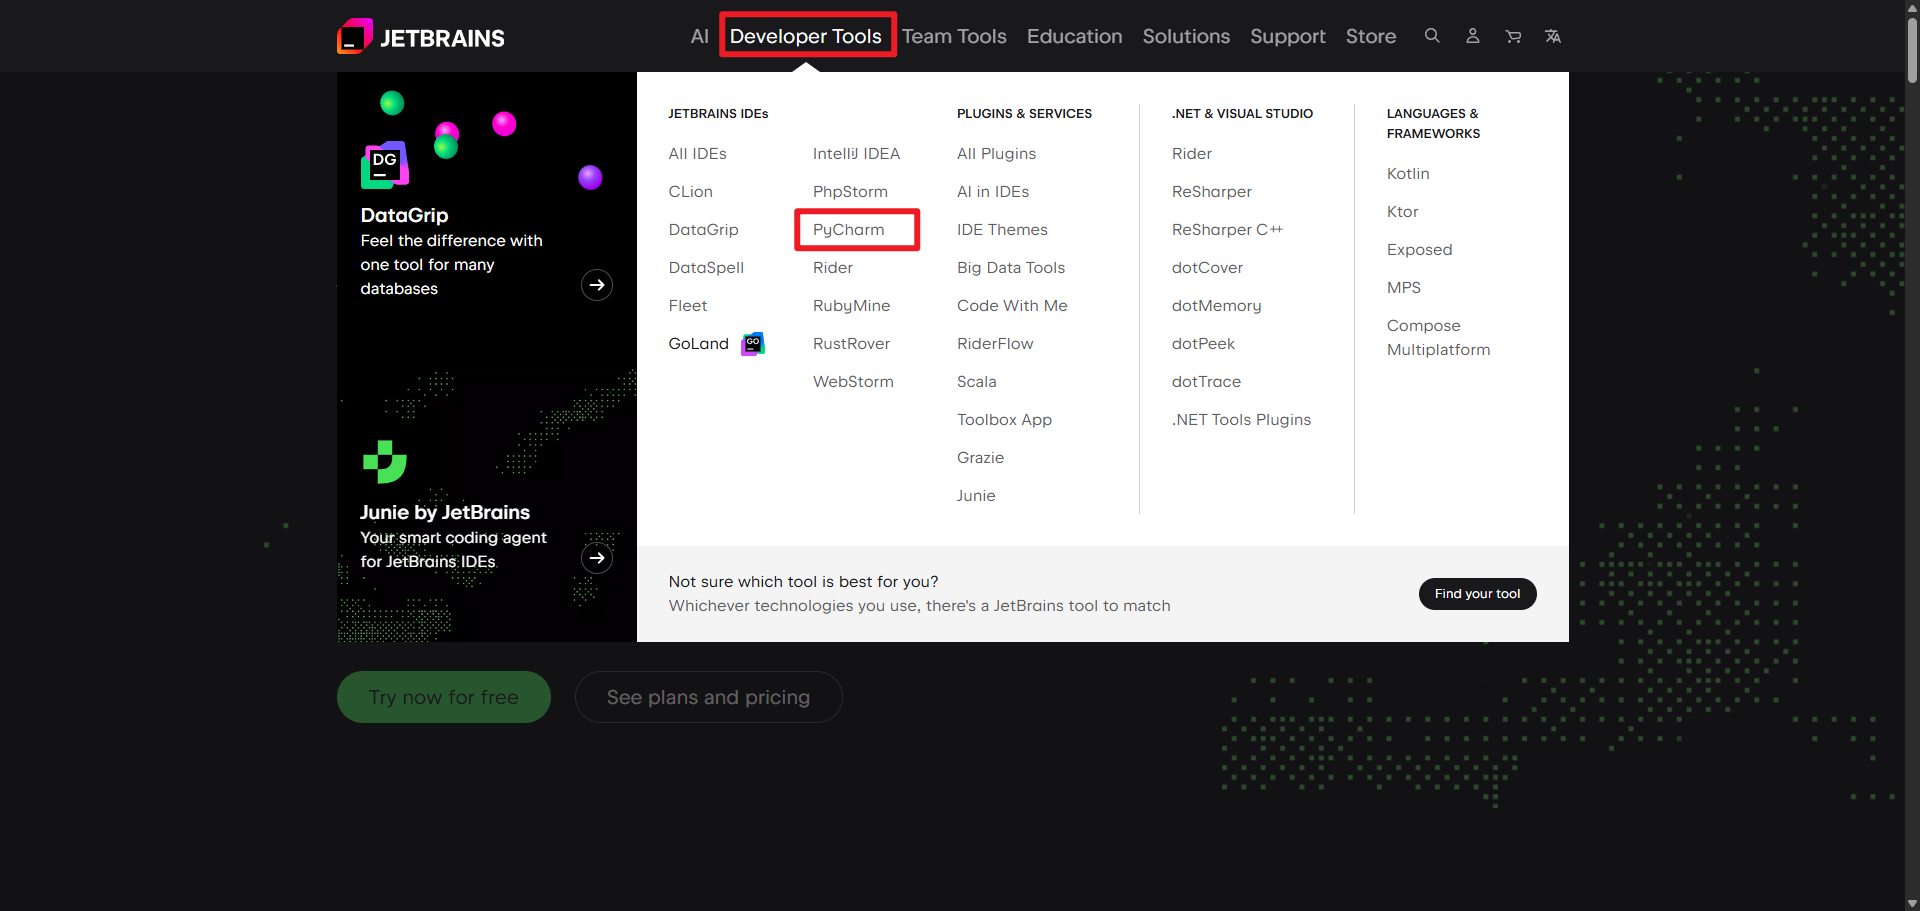
Task: Open the Solutions menu
Action: tap(1186, 36)
